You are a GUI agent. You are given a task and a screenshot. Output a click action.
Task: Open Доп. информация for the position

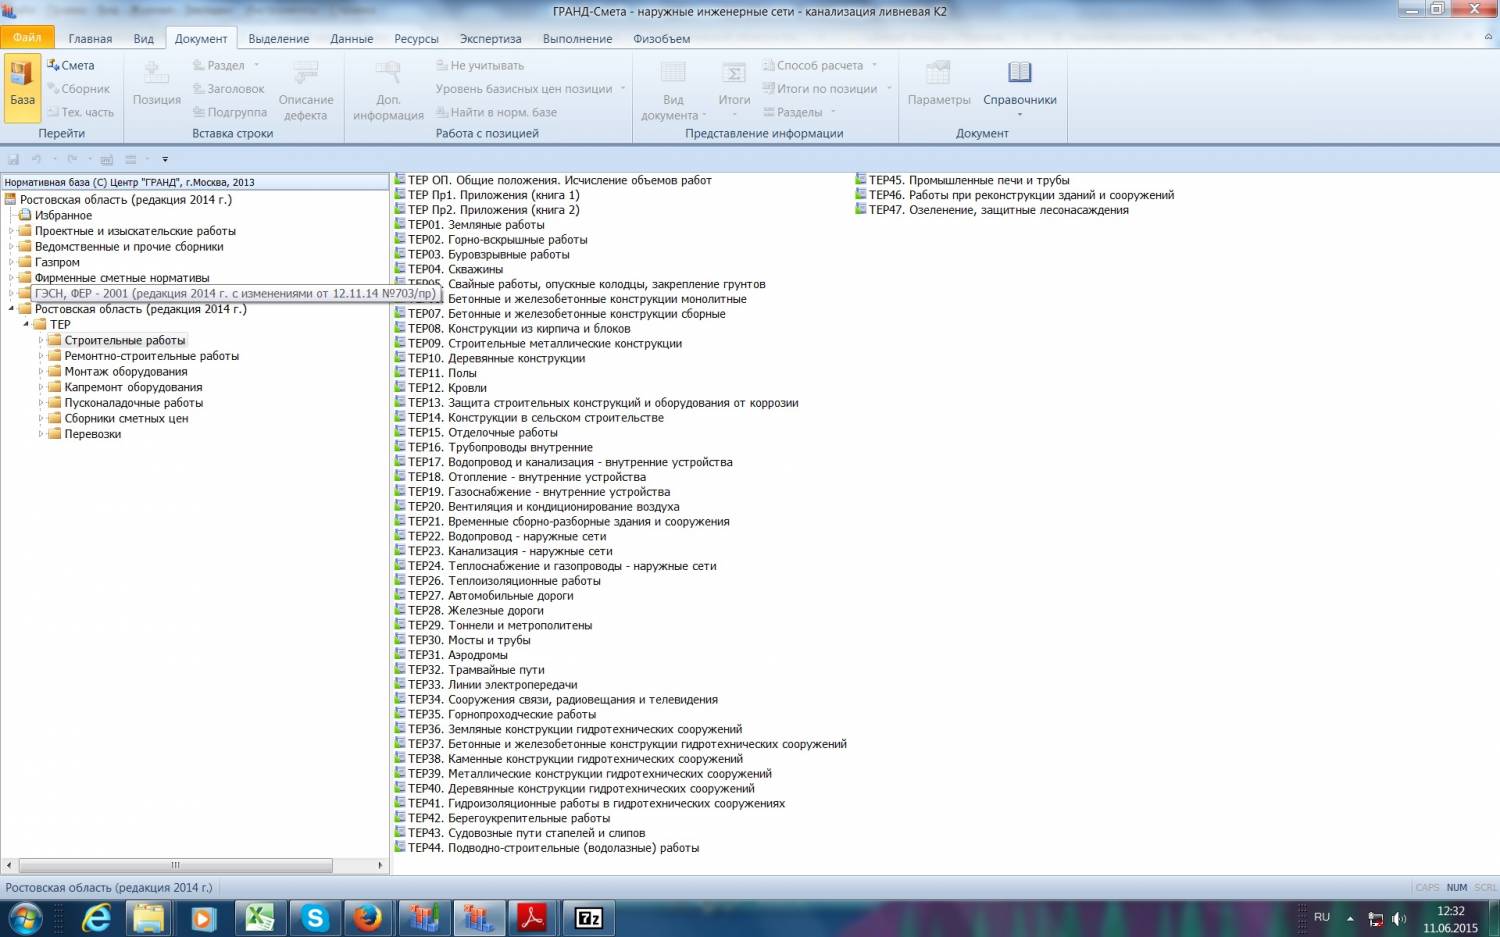[388, 90]
